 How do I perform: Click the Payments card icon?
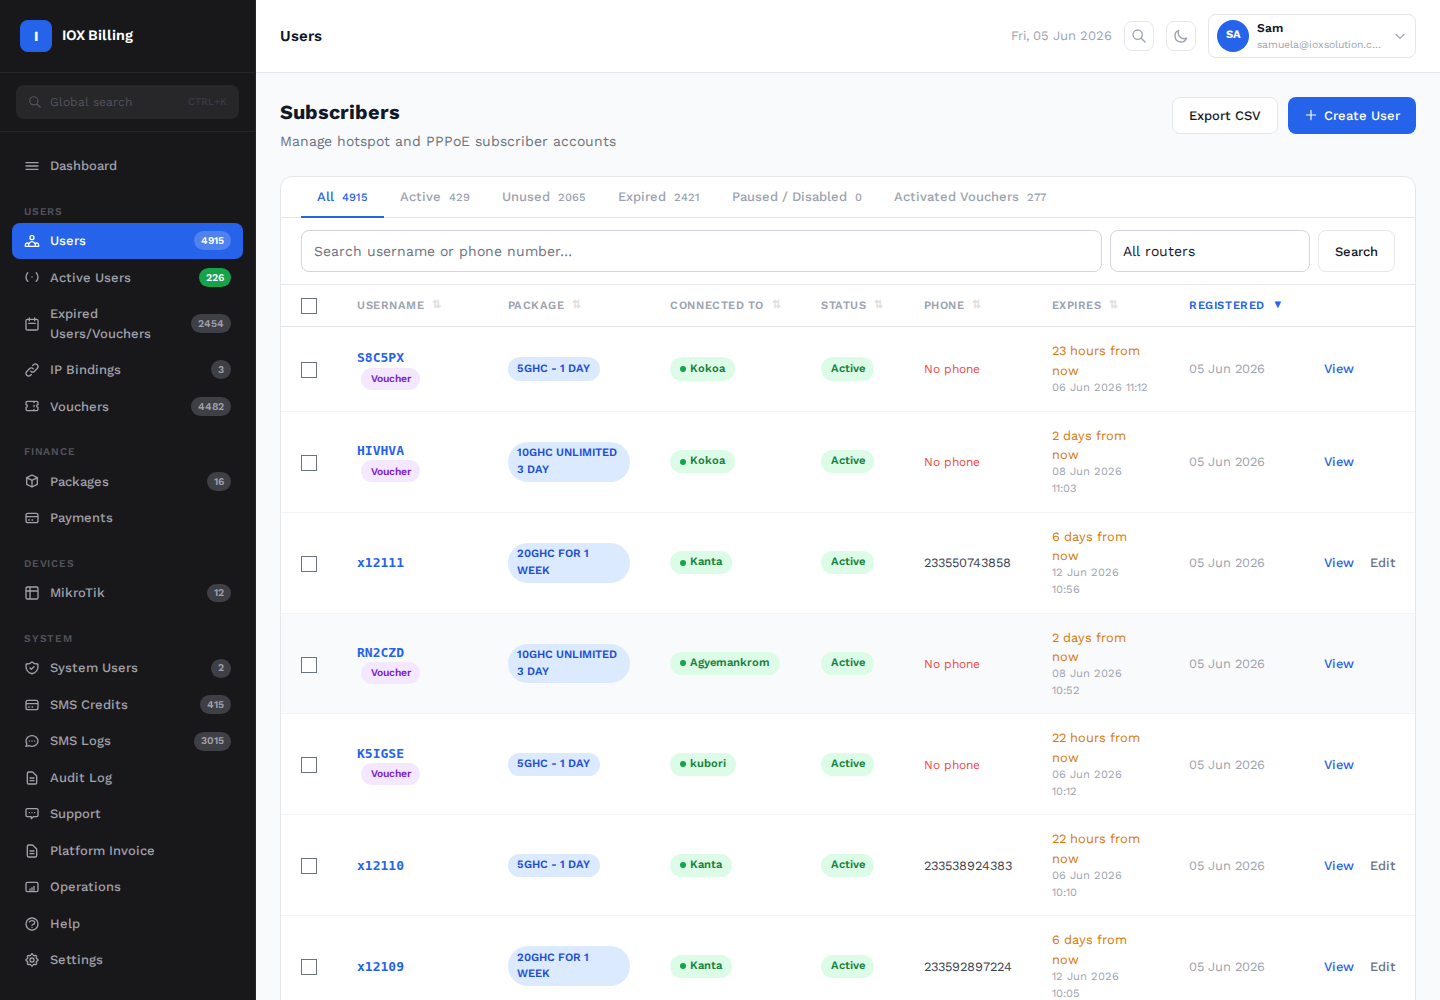[32, 518]
